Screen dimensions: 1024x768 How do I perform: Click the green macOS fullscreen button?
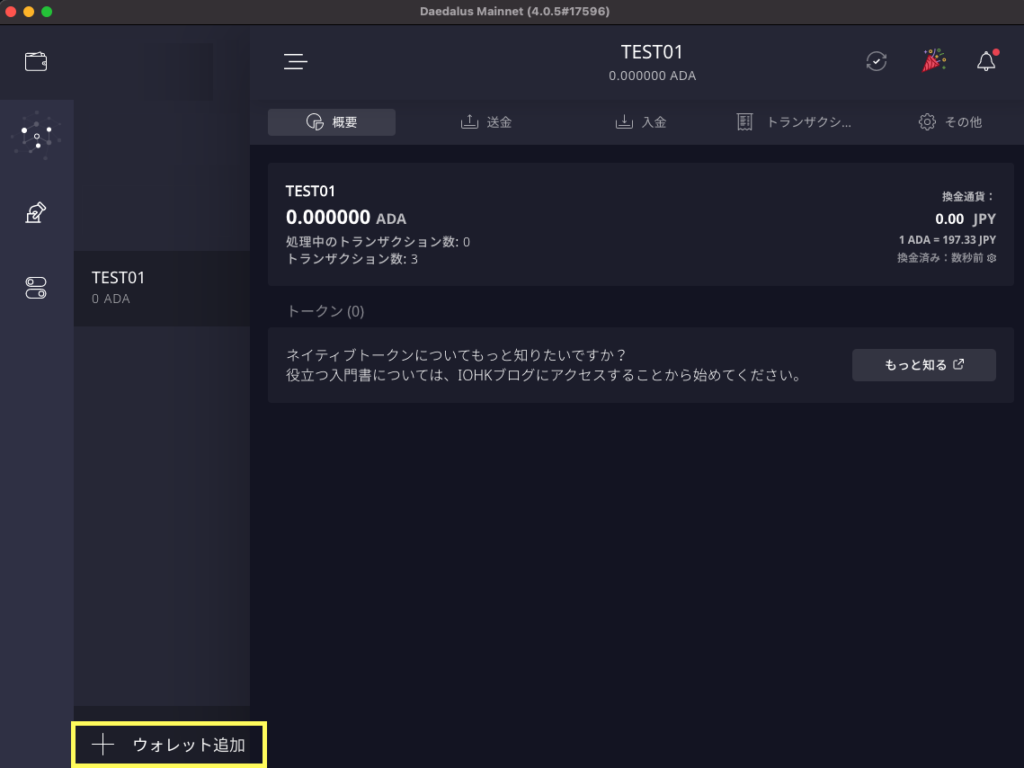point(46,11)
